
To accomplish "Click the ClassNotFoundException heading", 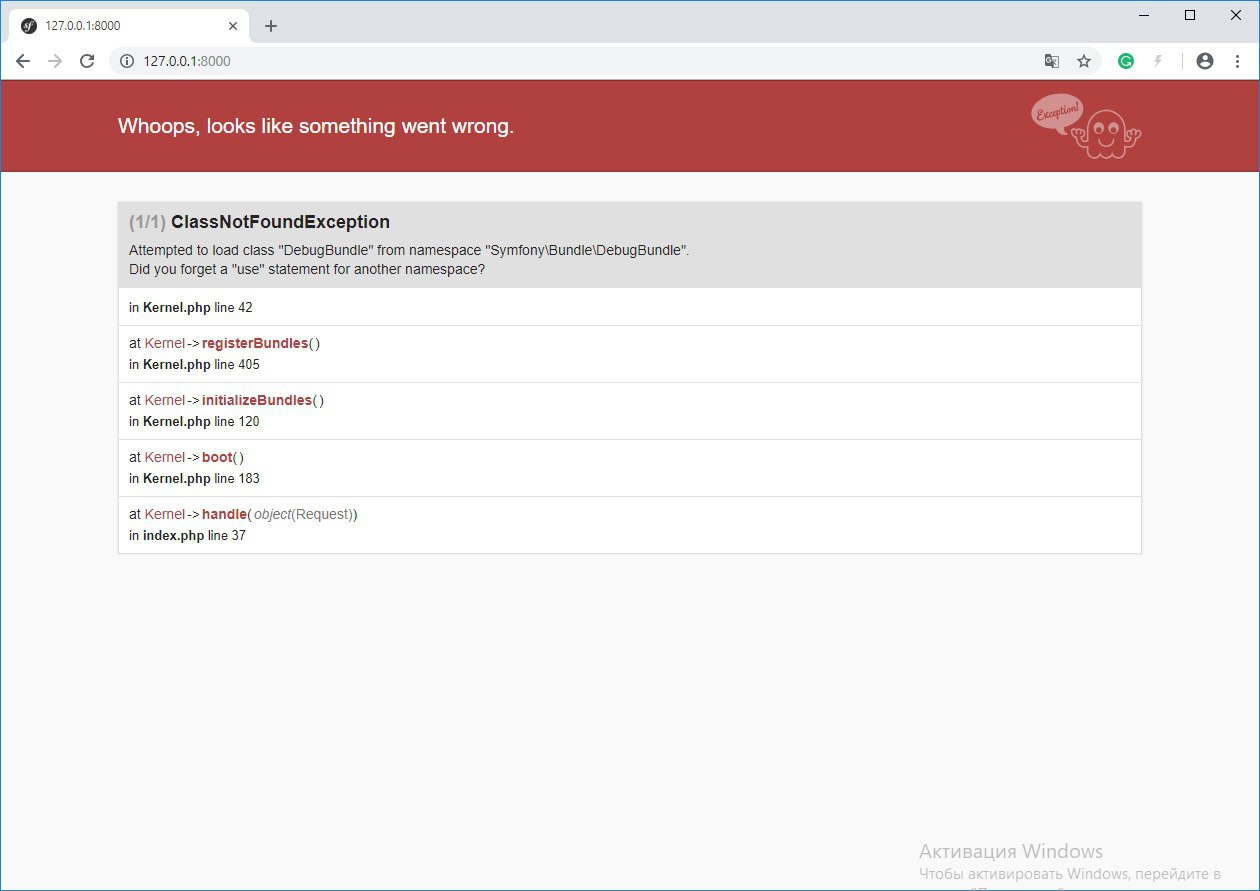I will [x=280, y=222].
